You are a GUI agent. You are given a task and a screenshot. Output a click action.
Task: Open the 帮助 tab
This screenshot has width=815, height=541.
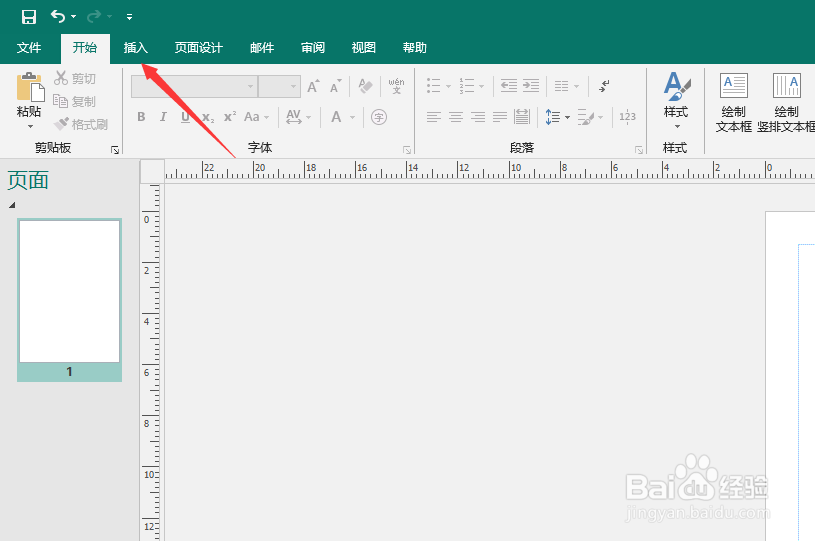click(x=414, y=48)
